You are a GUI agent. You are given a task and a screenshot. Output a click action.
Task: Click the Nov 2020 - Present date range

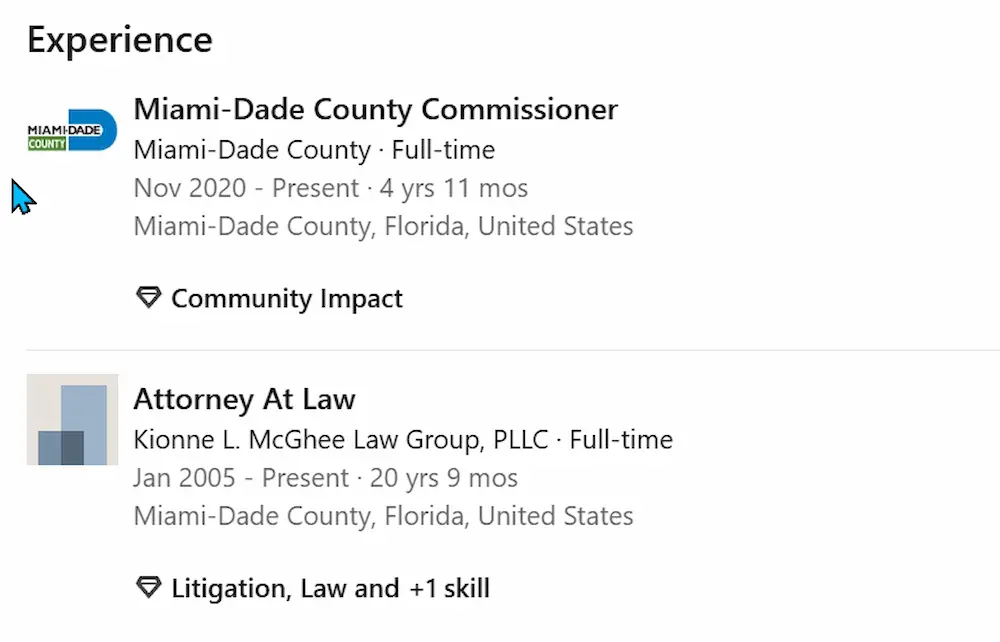coord(246,187)
